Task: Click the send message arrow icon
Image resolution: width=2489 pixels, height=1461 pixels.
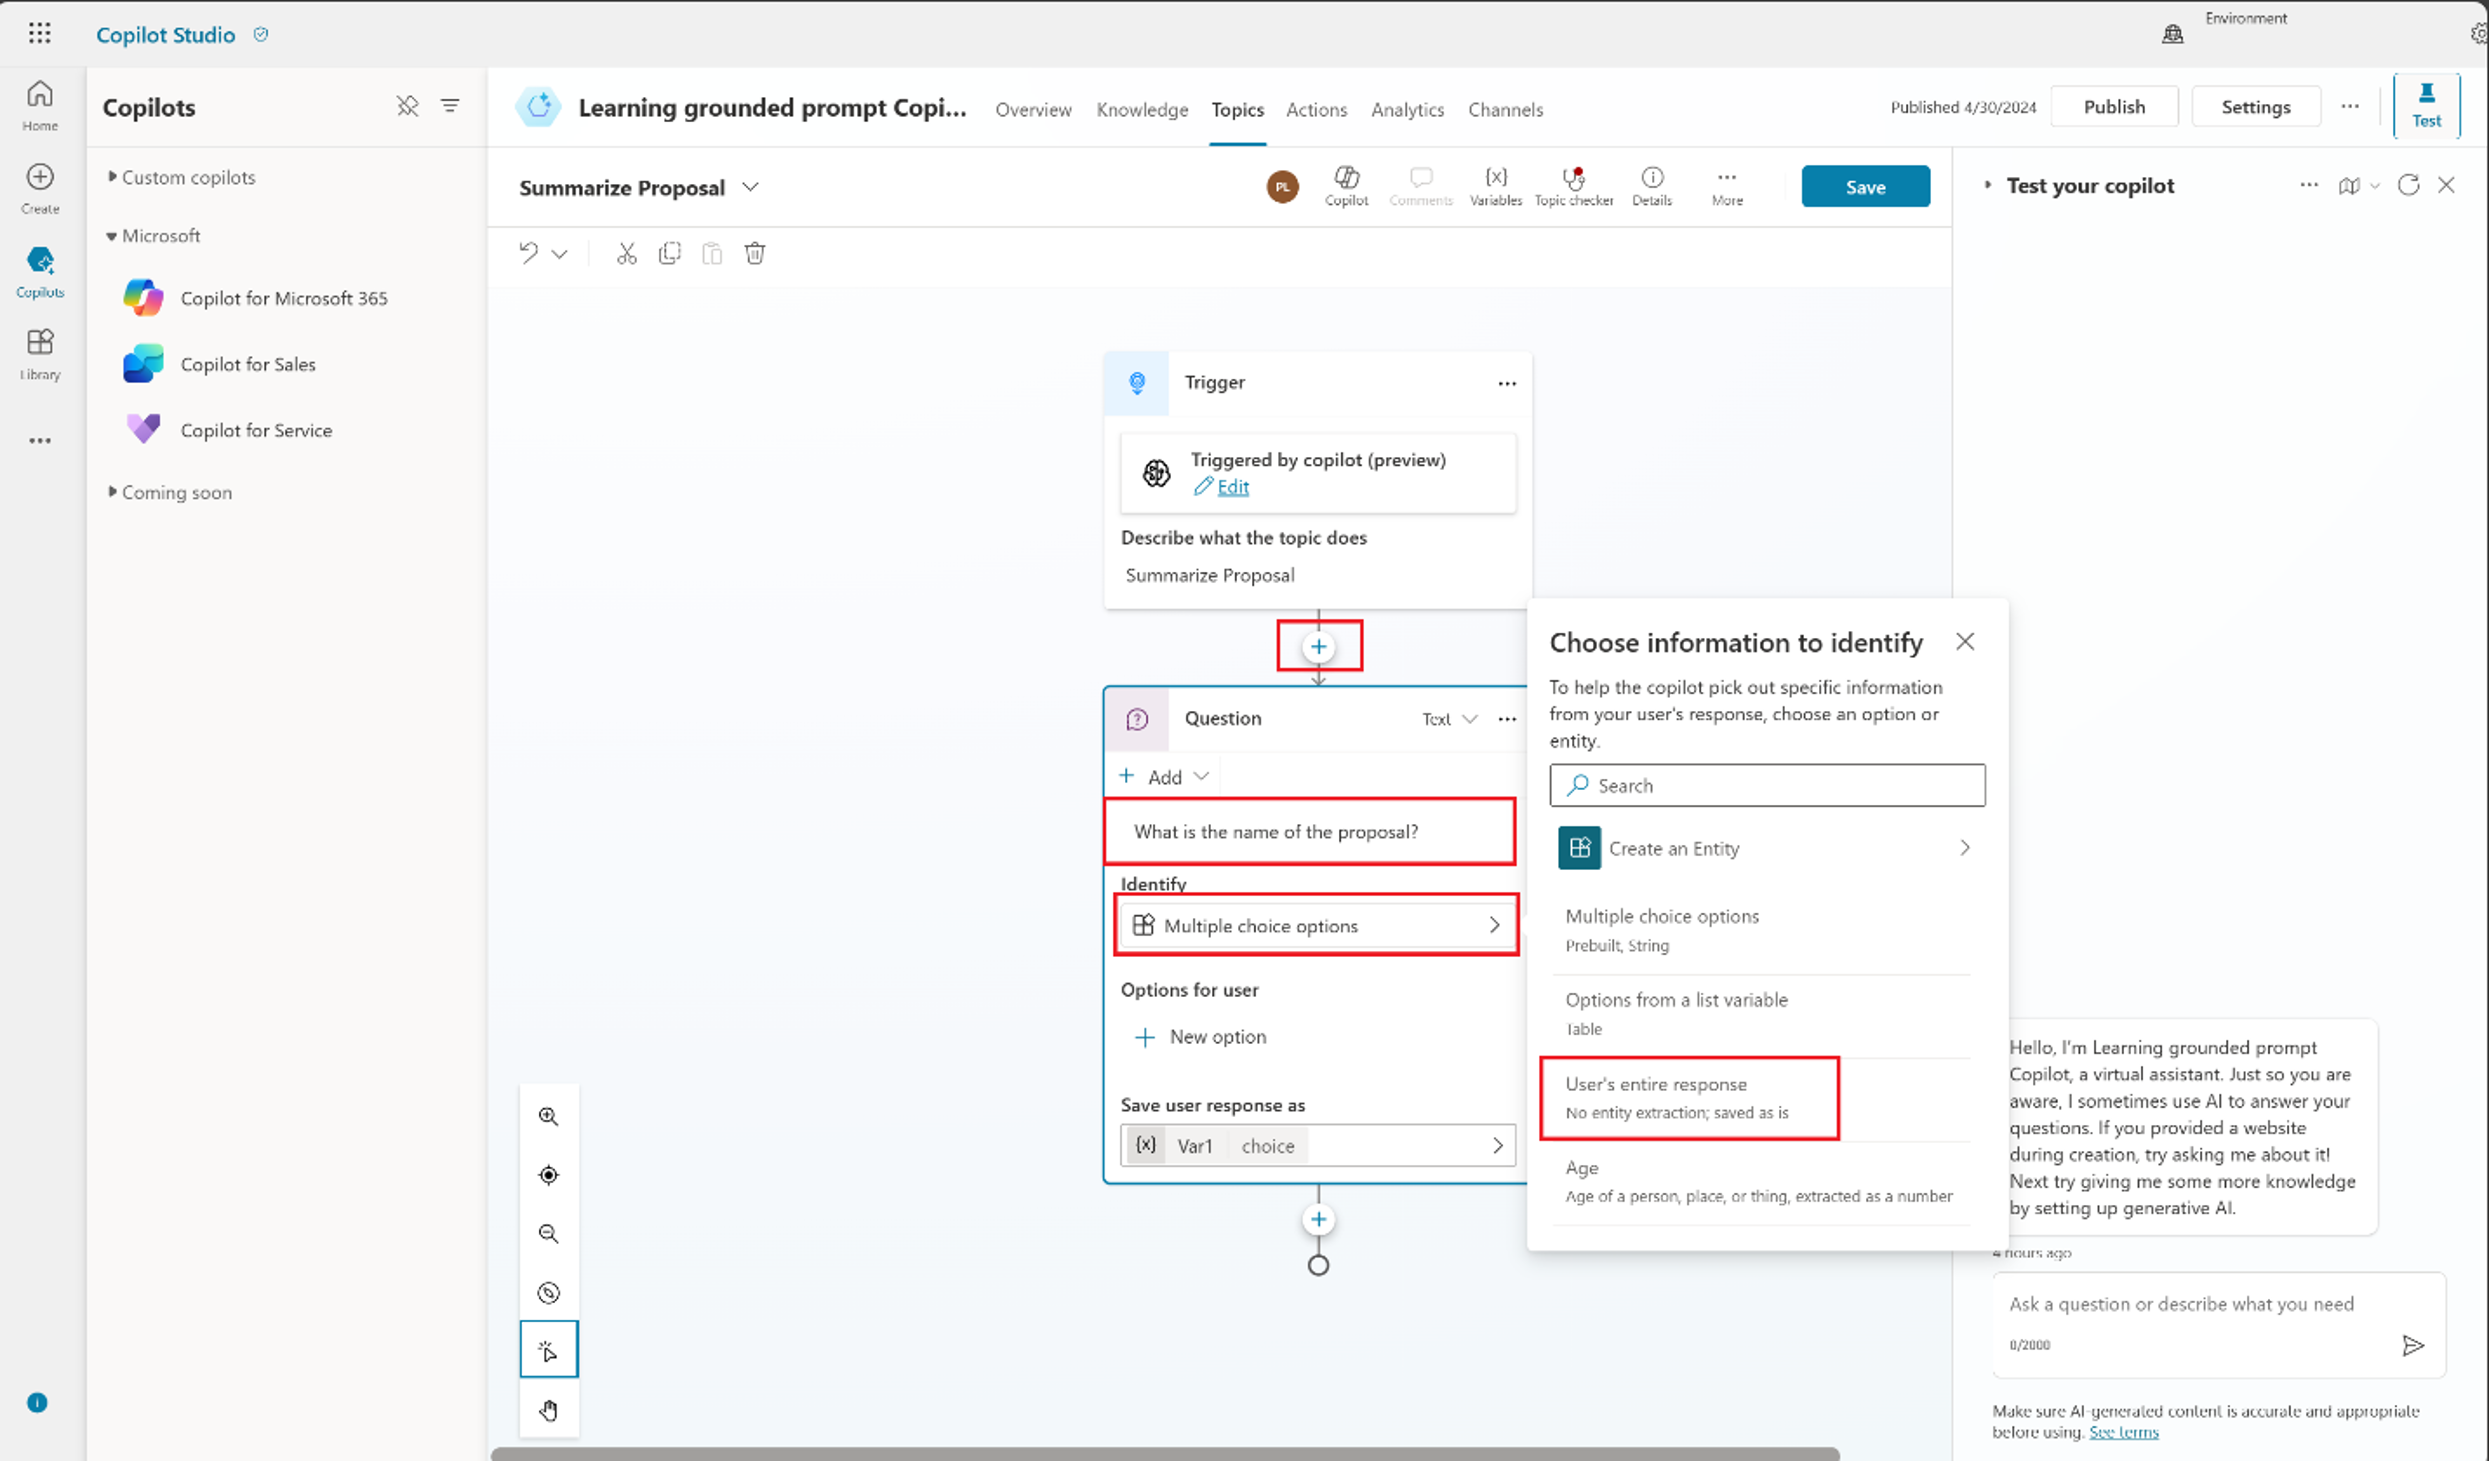Action: (x=2413, y=1345)
